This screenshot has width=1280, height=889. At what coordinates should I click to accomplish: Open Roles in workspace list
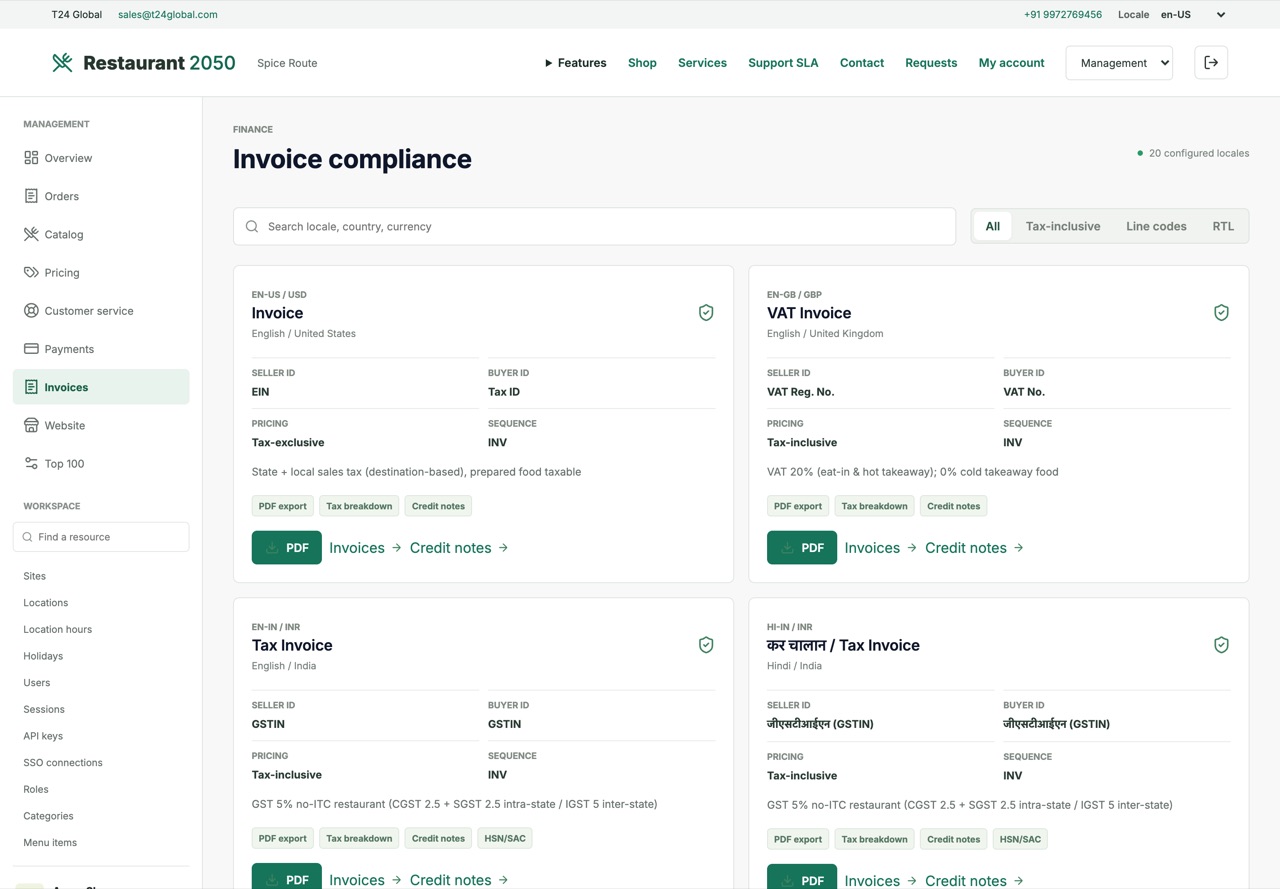pos(36,789)
